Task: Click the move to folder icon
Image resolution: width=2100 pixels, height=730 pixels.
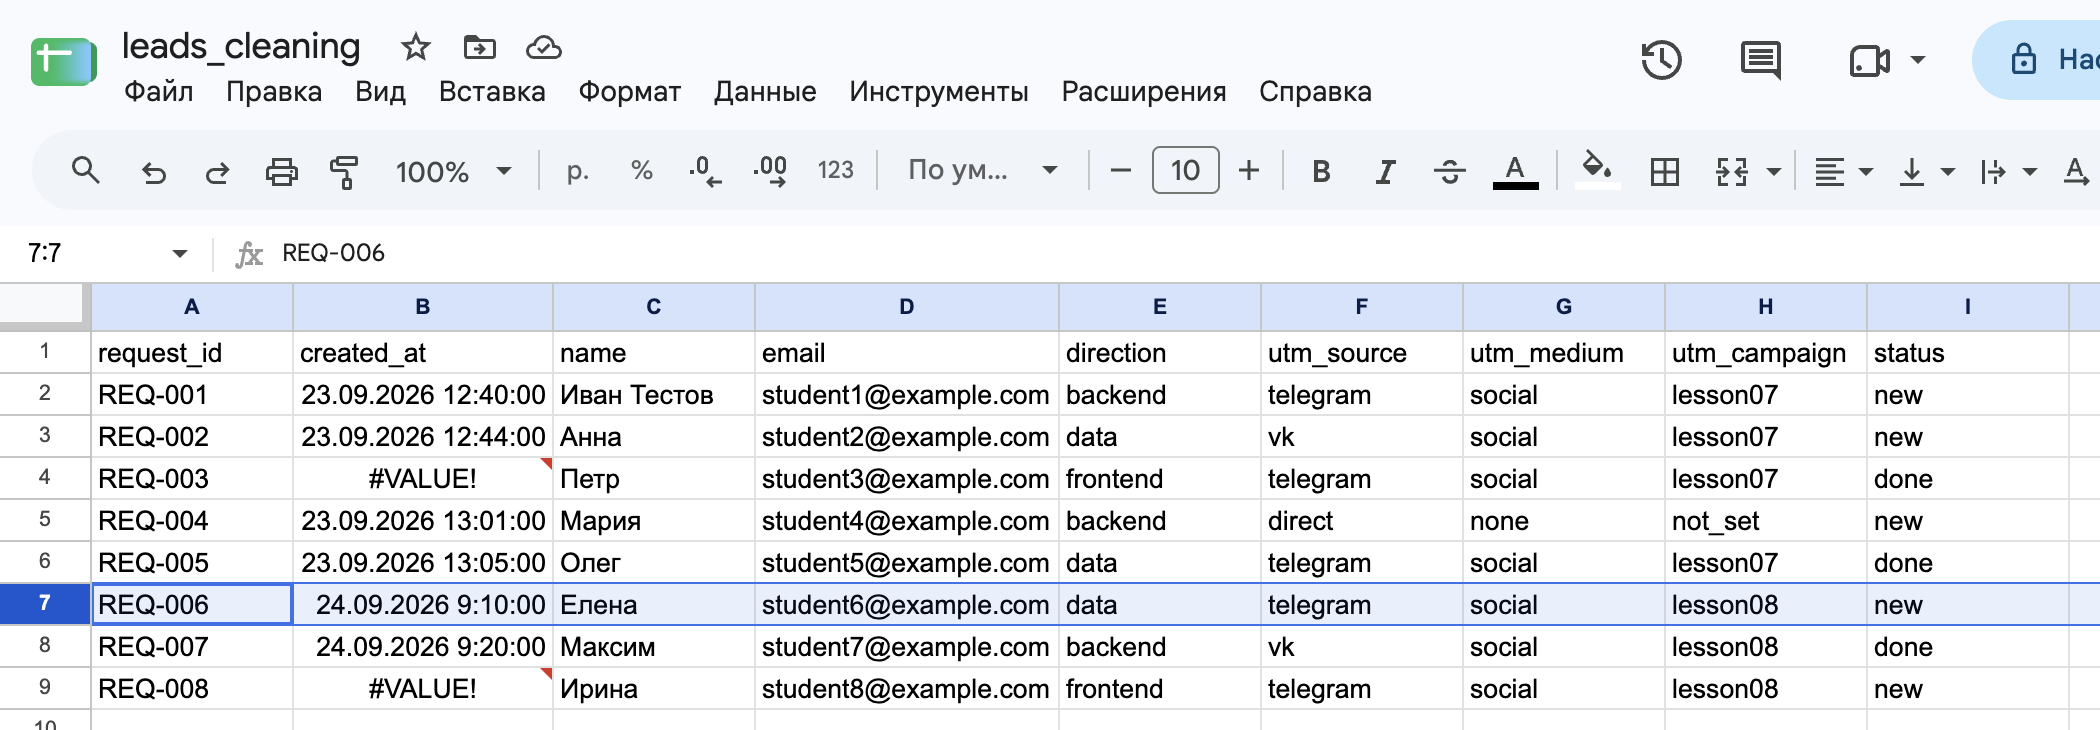Action: 479,47
